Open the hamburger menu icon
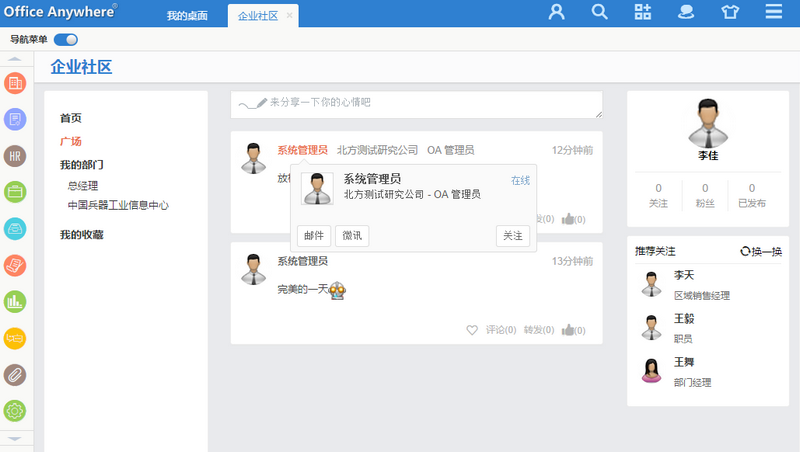Screen dimensions: 800x452 point(773,13)
